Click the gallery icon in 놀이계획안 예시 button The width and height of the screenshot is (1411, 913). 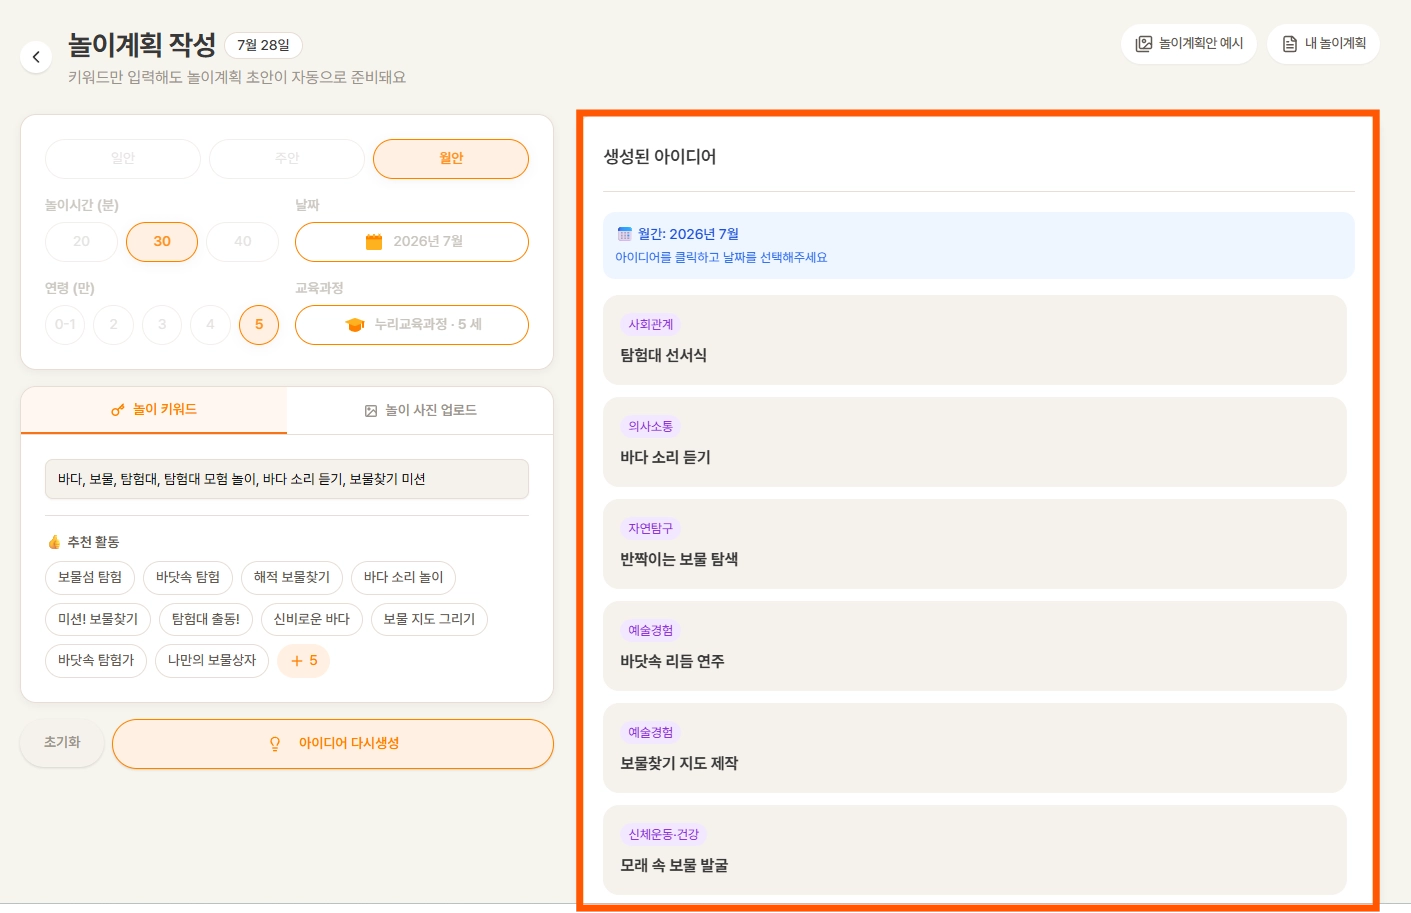(1144, 44)
